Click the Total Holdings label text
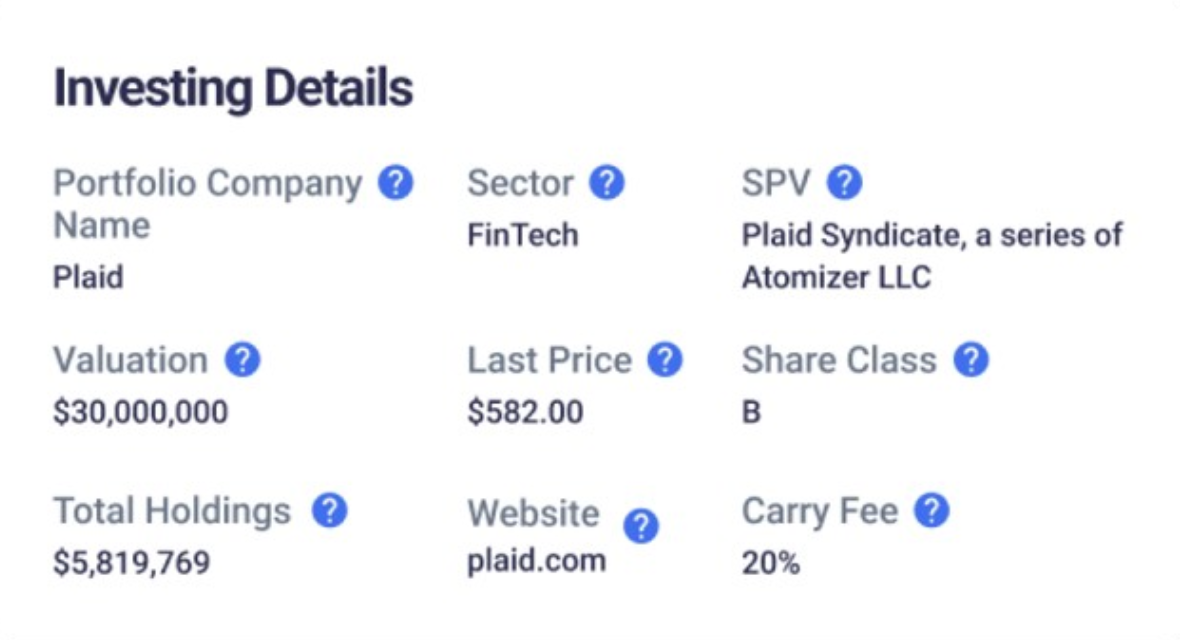 pyautogui.click(x=172, y=511)
